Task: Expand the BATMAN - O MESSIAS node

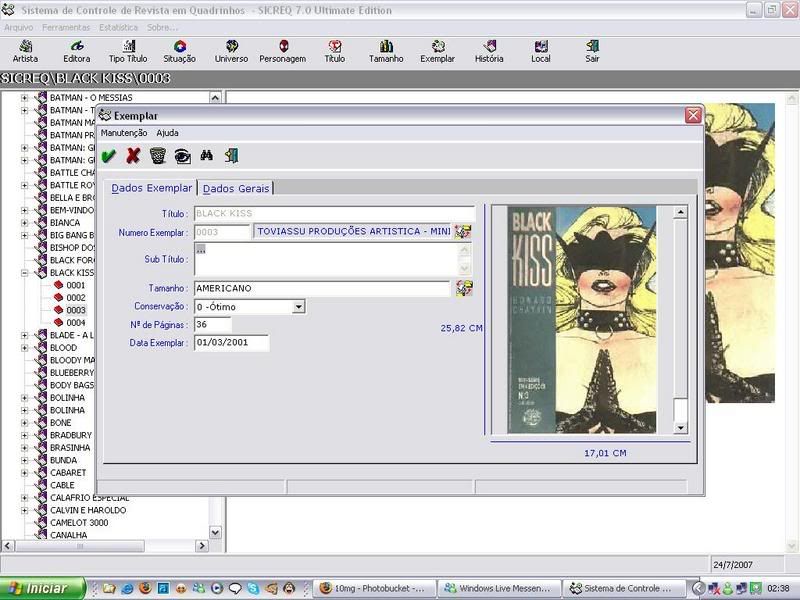Action: [24, 97]
